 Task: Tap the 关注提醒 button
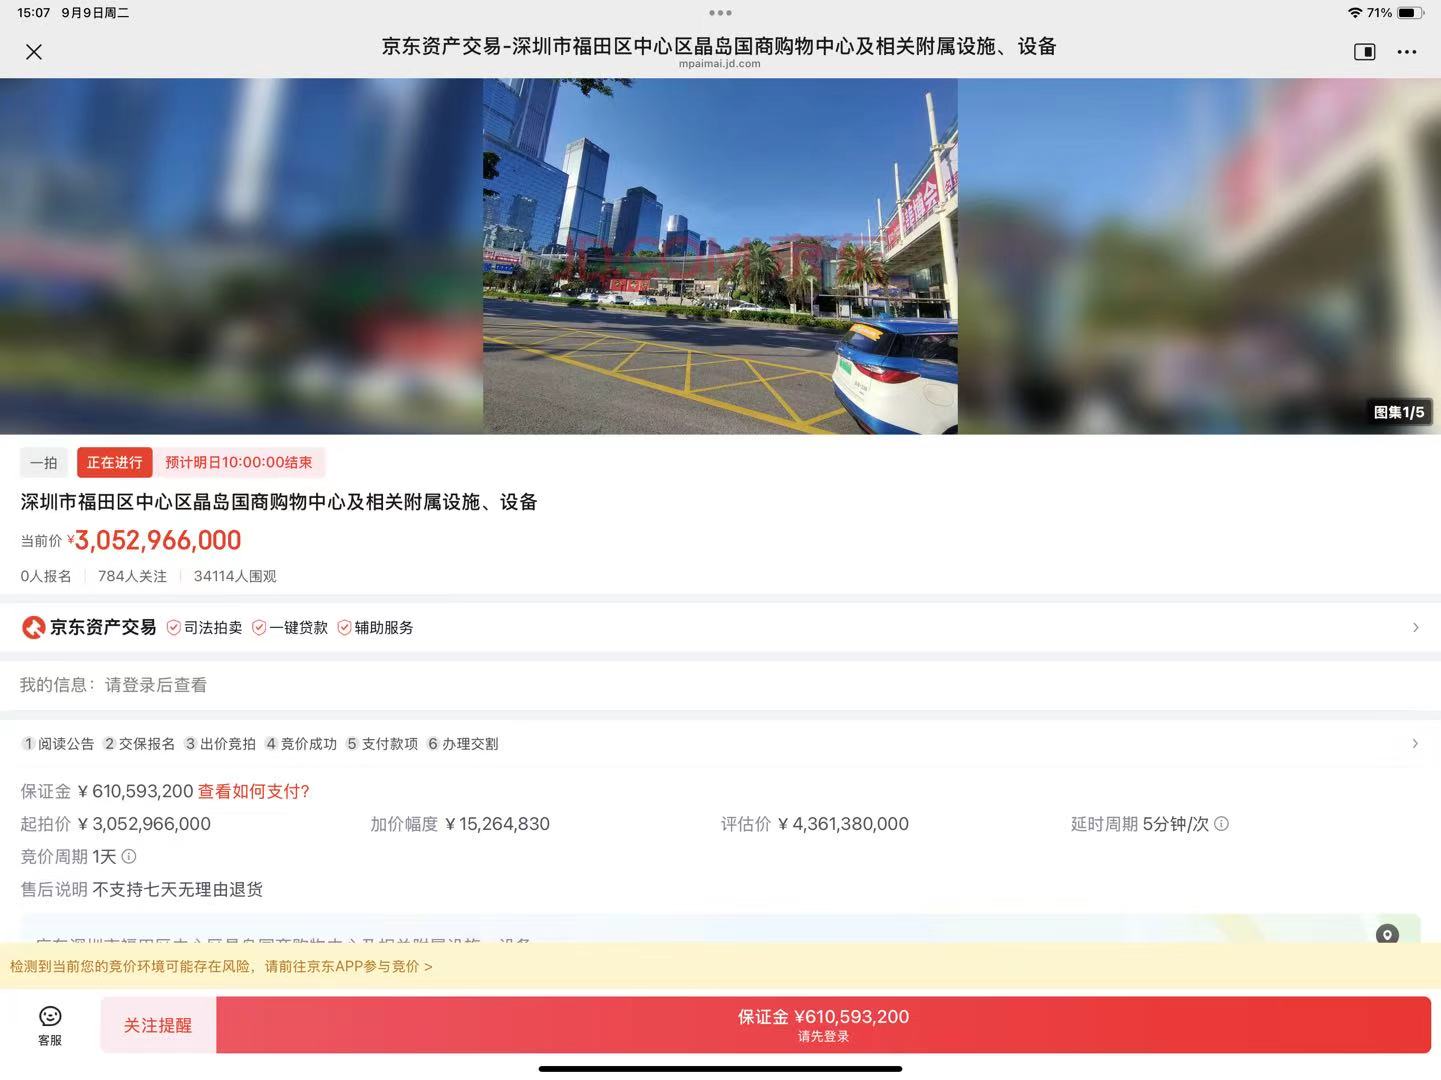coord(158,1025)
